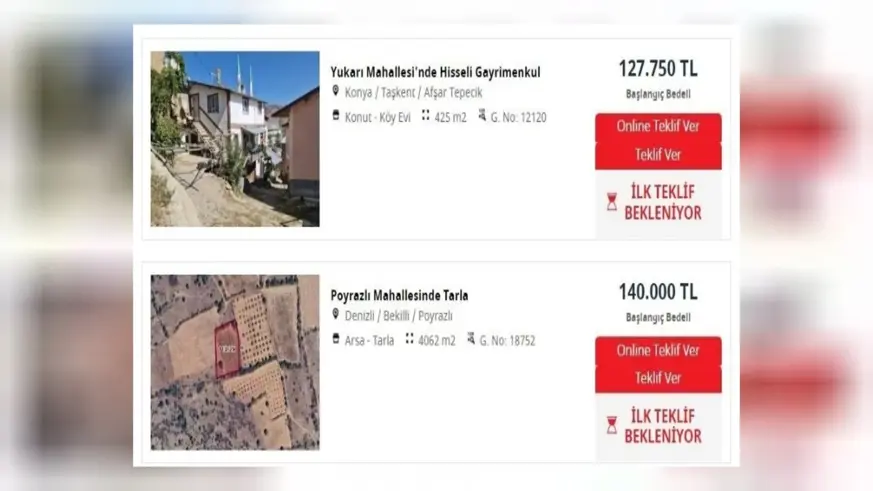Click Online Teklif Ver for 140.000 TL listing
The width and height of the screenshot is (873, 491).
click(x=658, y=351)
